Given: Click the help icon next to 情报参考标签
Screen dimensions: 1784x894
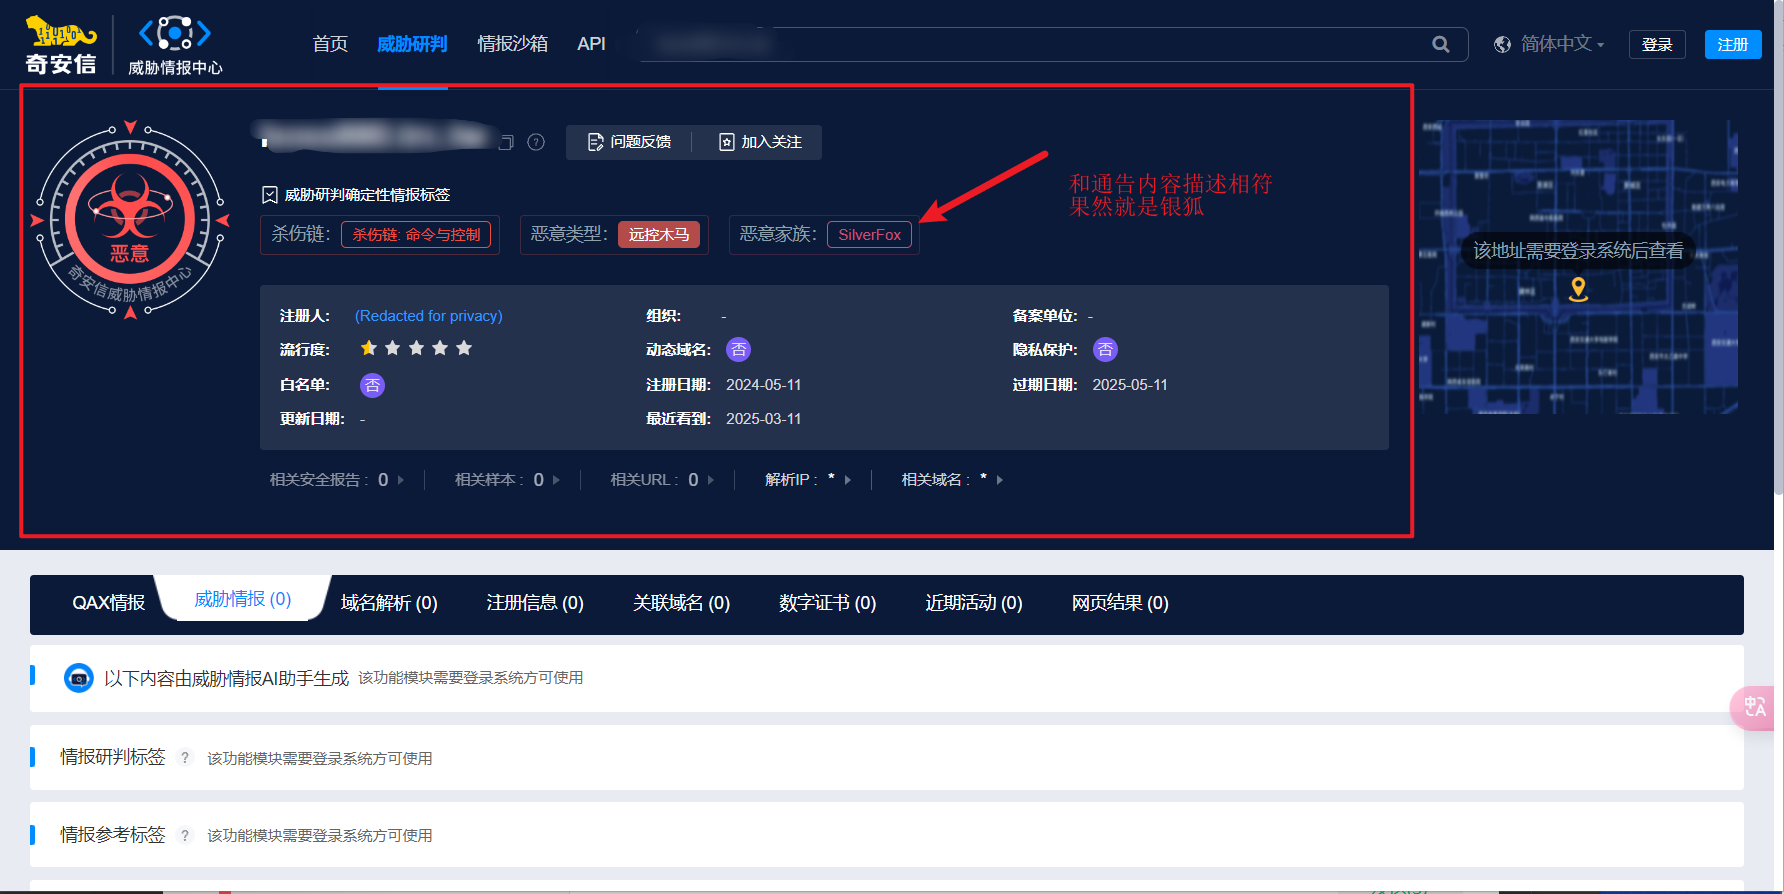Looking at the screenshot, I should [184, 835].
